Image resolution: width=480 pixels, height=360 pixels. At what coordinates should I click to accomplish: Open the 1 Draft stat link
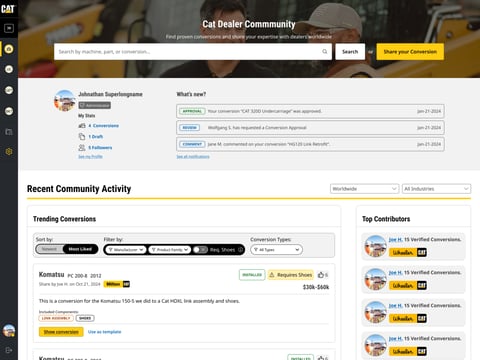(x=96, y=137)
